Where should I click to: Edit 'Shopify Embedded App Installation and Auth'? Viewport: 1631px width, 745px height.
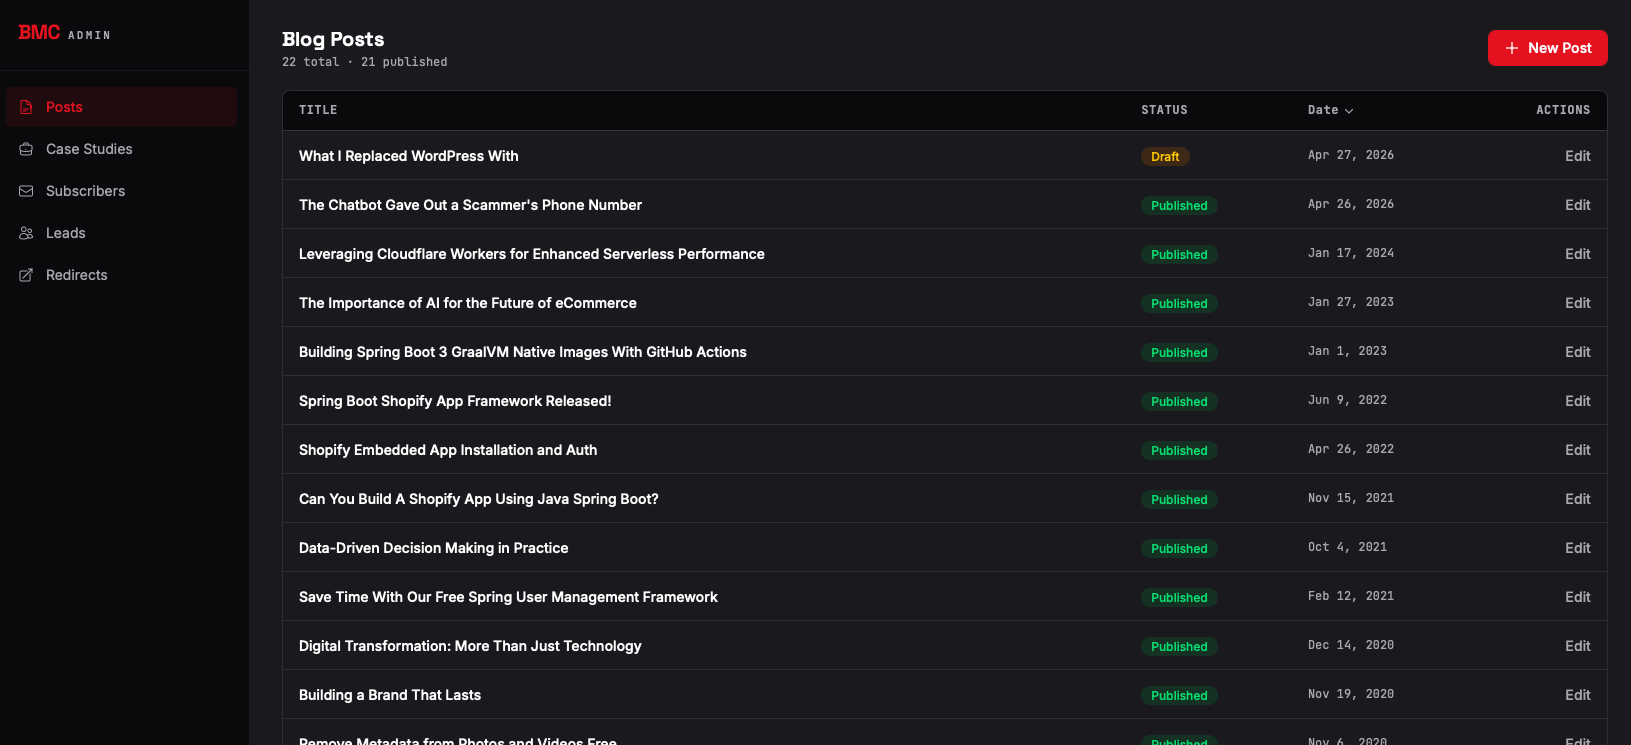1577,450
